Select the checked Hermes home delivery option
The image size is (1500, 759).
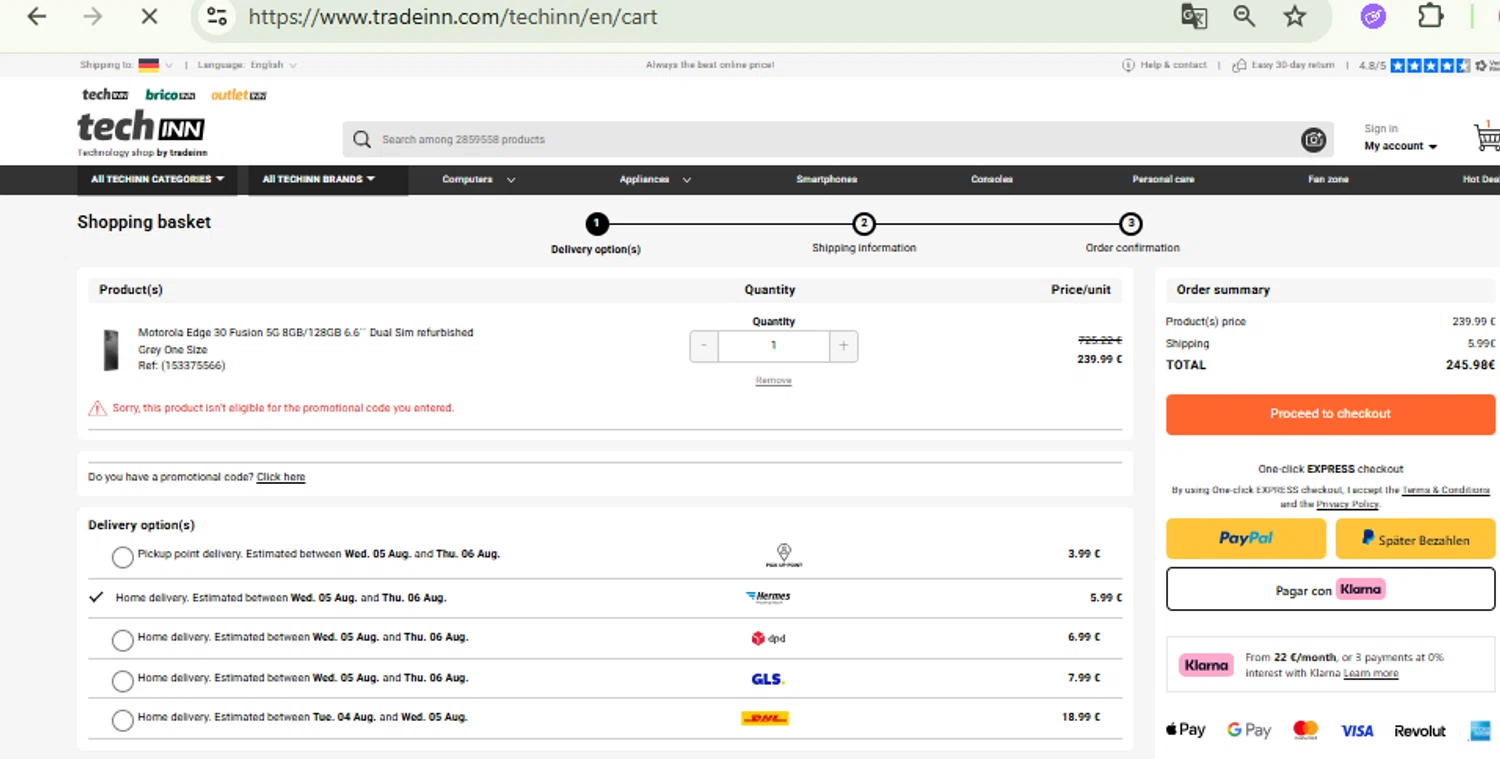[96, 597]
